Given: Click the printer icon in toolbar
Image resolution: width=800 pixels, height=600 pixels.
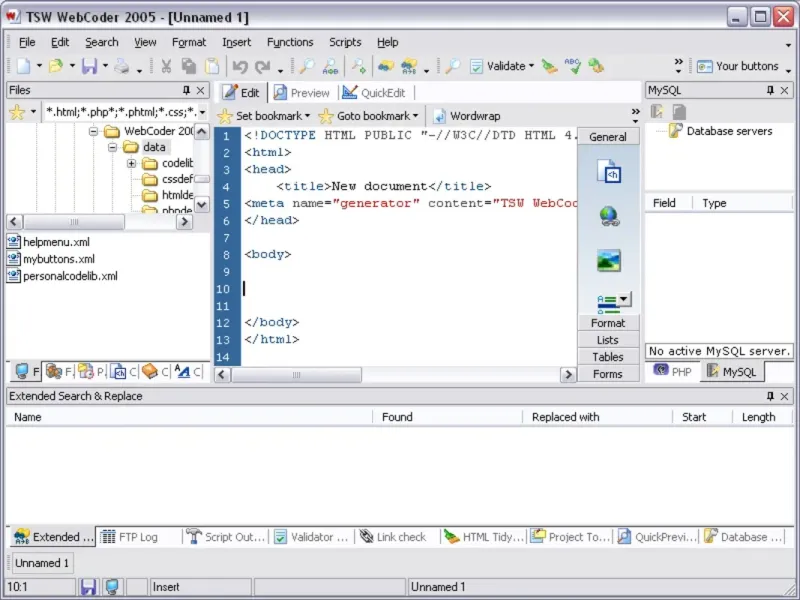Looking at the screenshot, I should coord(122,66).
